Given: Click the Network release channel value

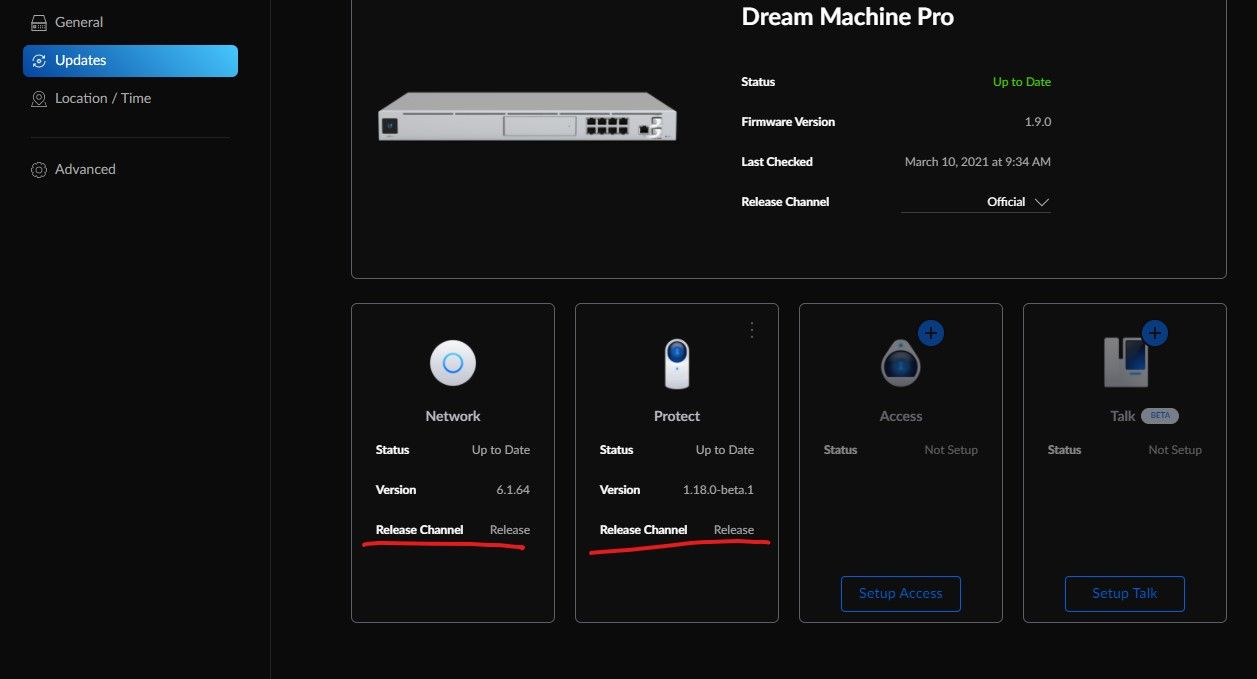Looking at the screenshot, I should (x=510, y=530).
